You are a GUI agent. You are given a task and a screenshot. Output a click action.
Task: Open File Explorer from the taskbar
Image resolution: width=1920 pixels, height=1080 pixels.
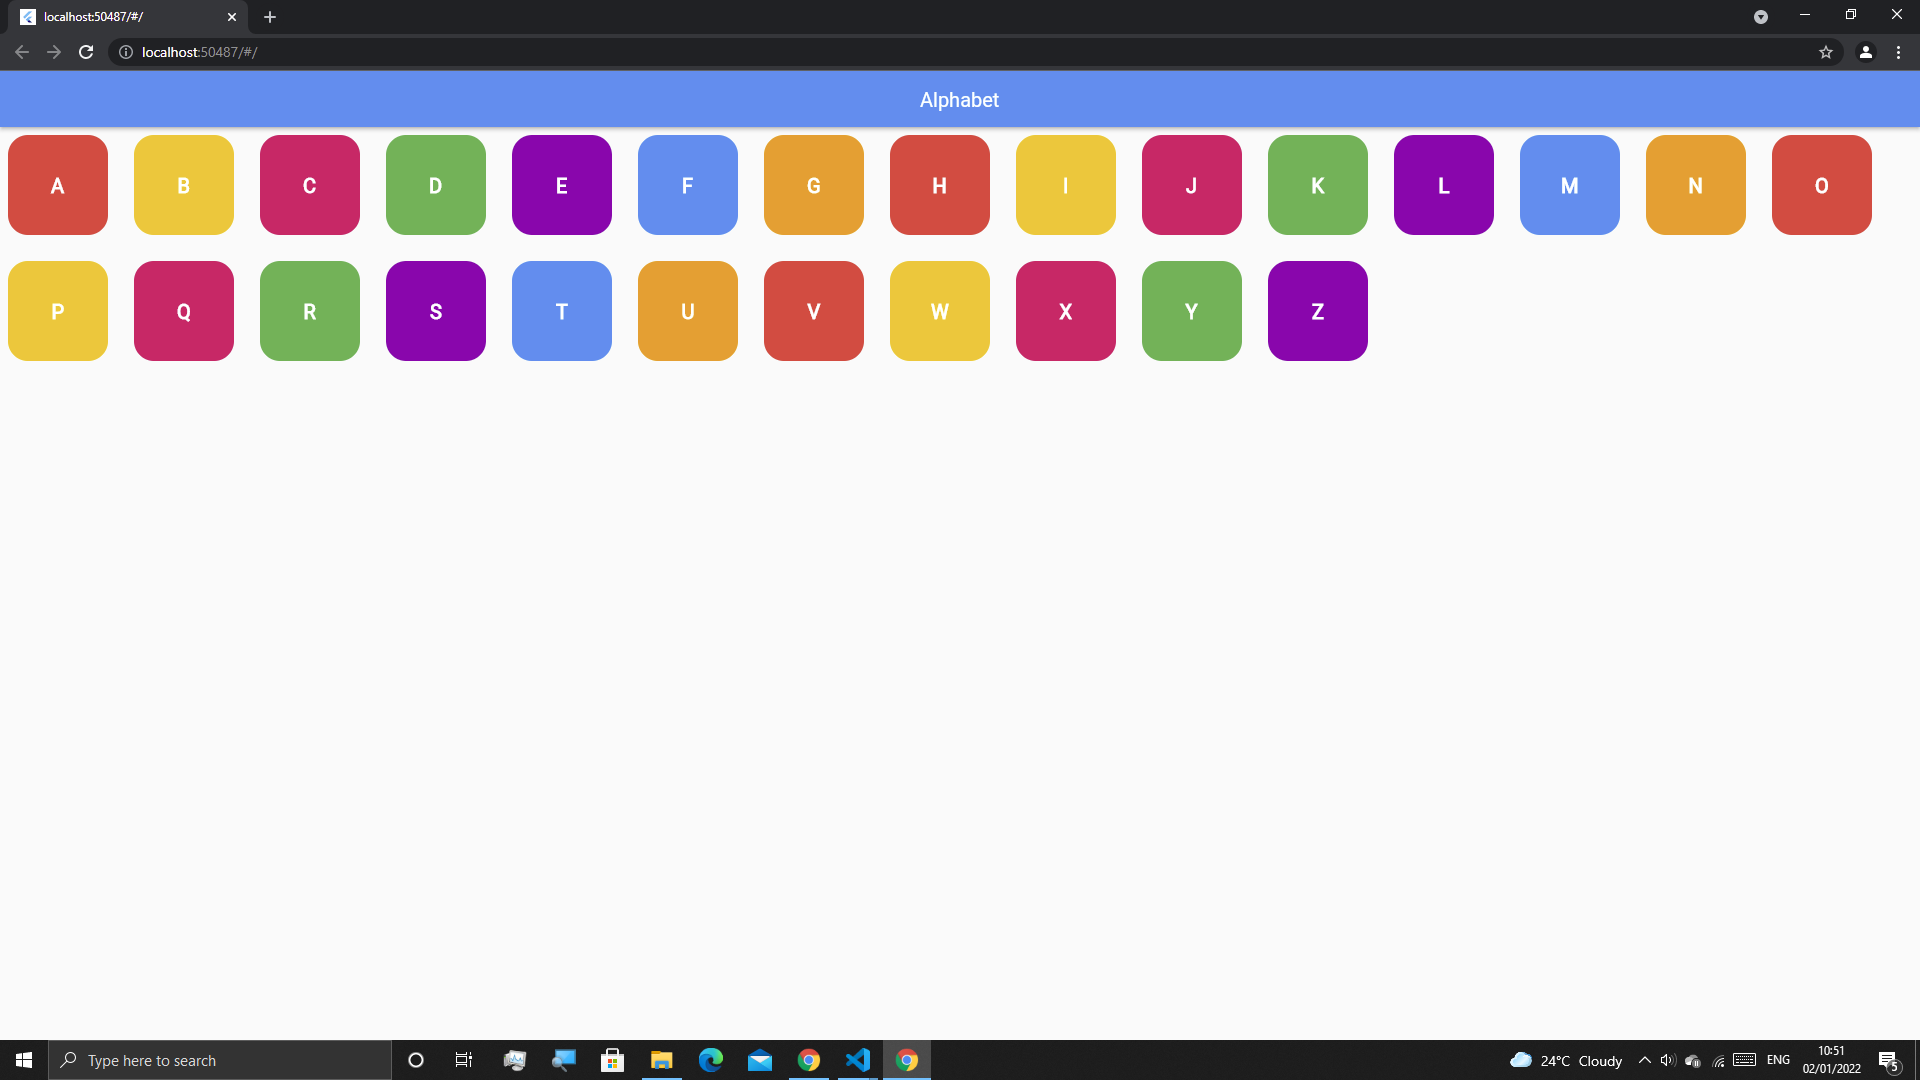[661, 1060]
